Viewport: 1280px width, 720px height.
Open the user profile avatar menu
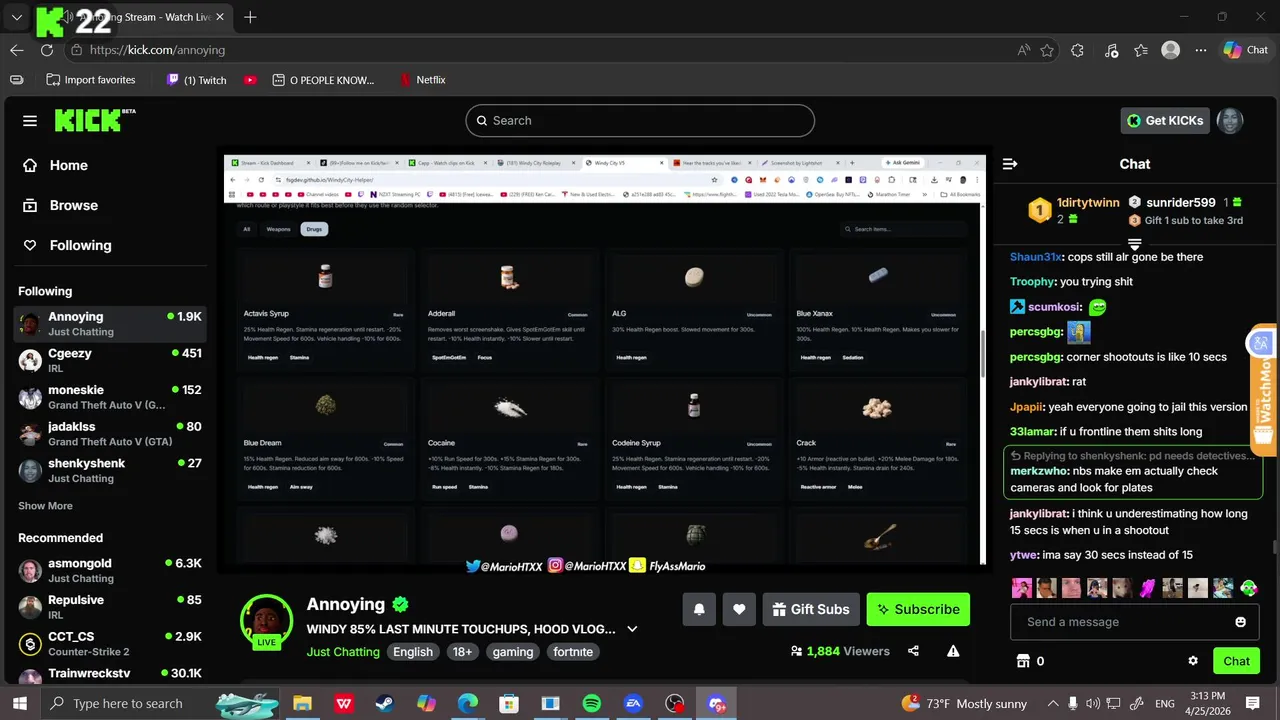(x=1230, y=120)
